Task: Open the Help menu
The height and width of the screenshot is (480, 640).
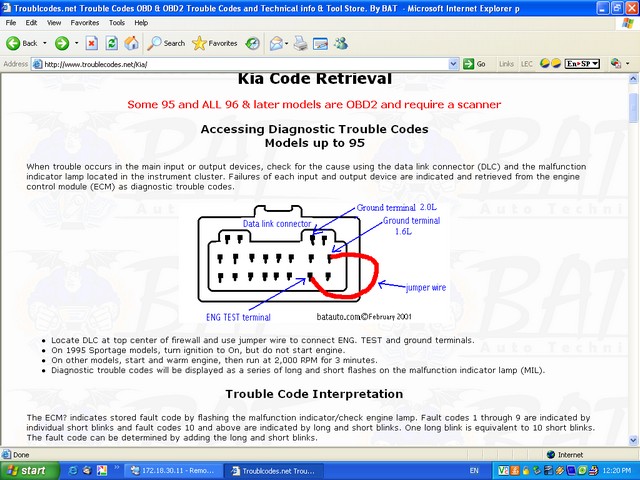Action: pyautogui.click(x=141, y=23)
